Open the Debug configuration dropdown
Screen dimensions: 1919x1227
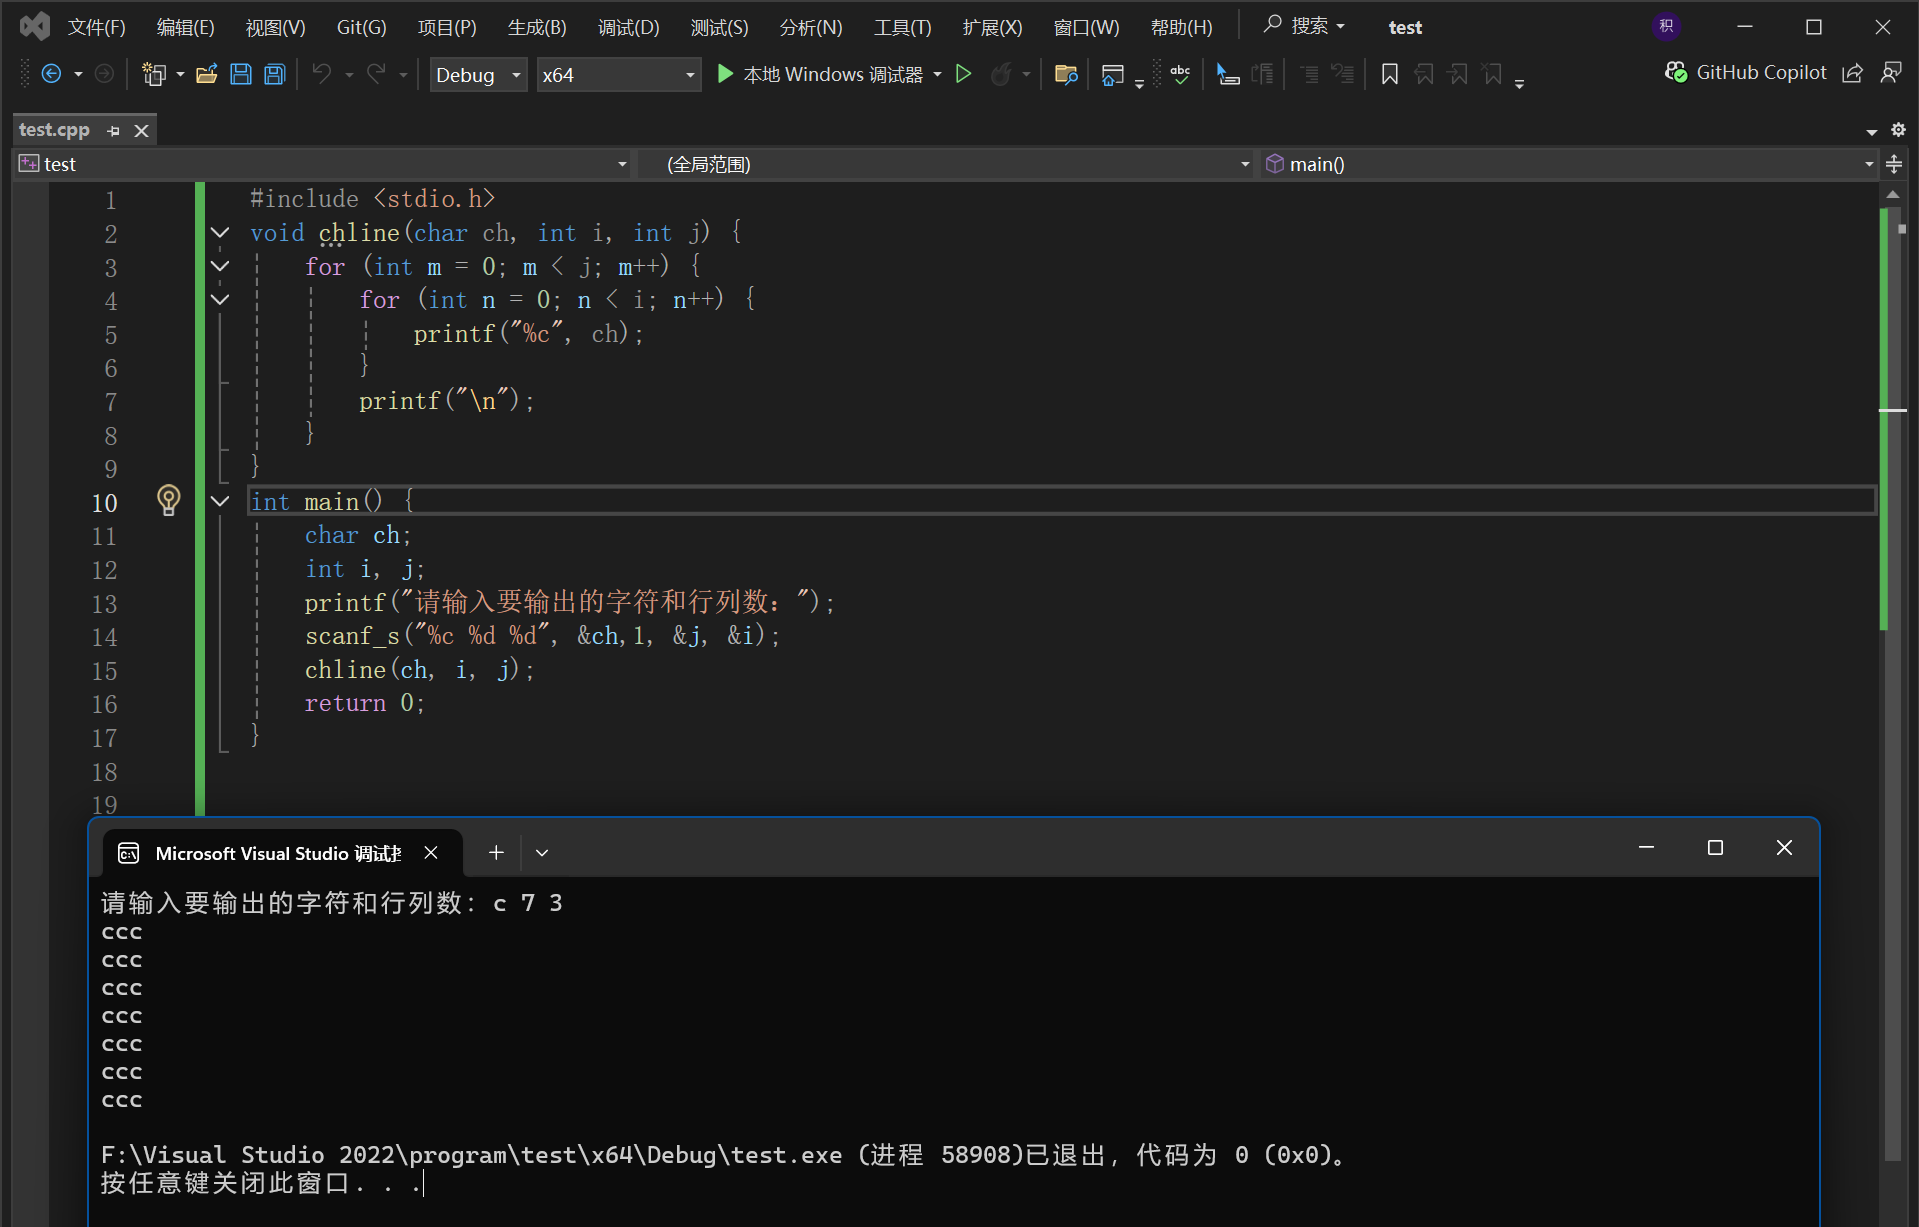pos(478,75)
